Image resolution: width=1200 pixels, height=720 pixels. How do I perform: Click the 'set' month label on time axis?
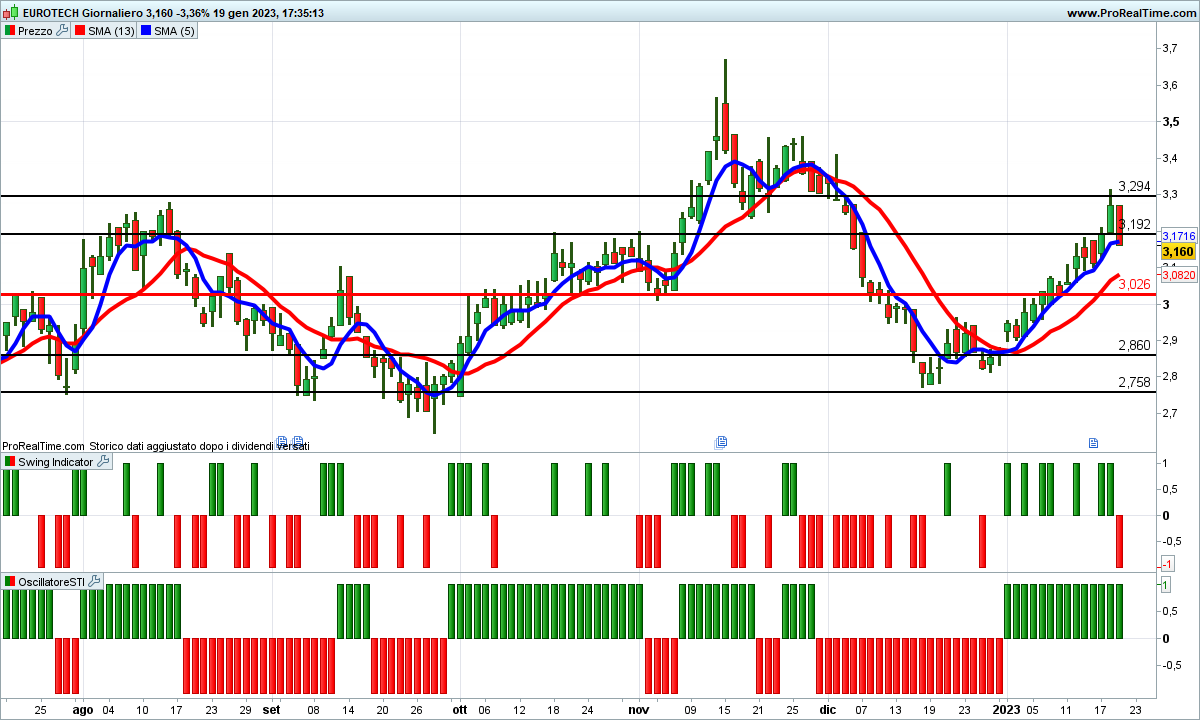pyautogui.click(x=271, y=709)
